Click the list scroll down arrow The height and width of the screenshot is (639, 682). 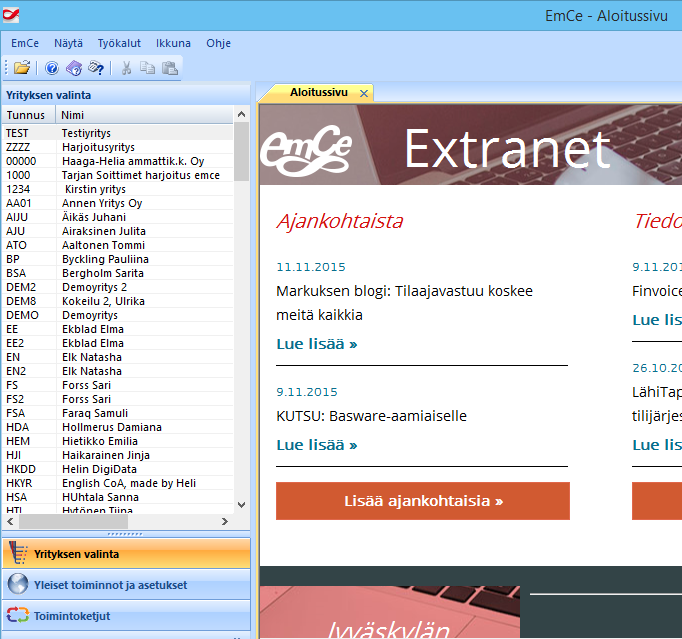point(241,505)
